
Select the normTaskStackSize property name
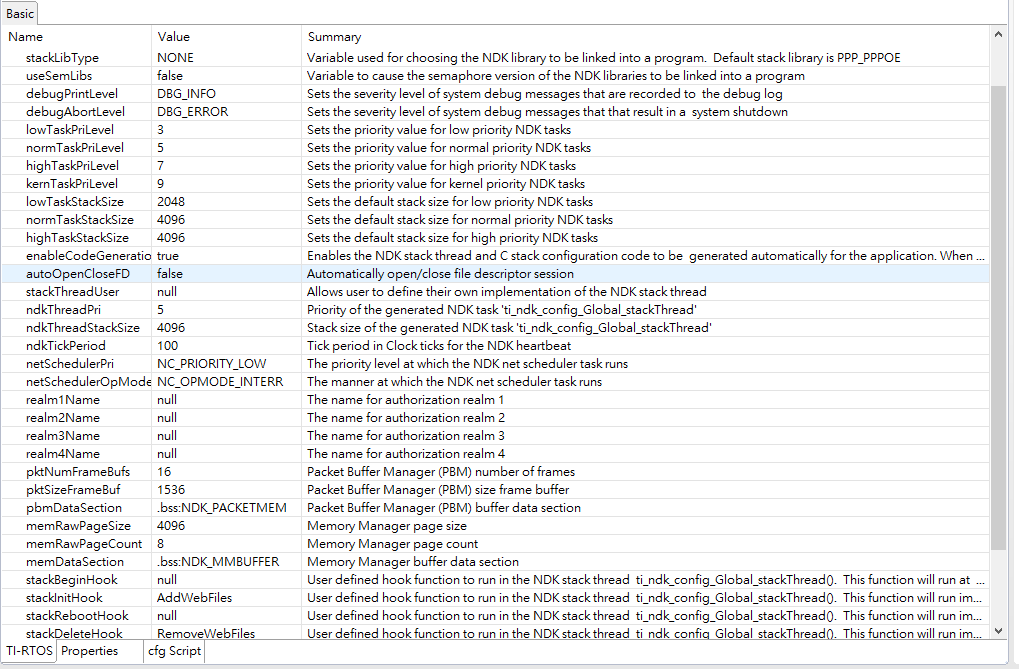point(80,220)
